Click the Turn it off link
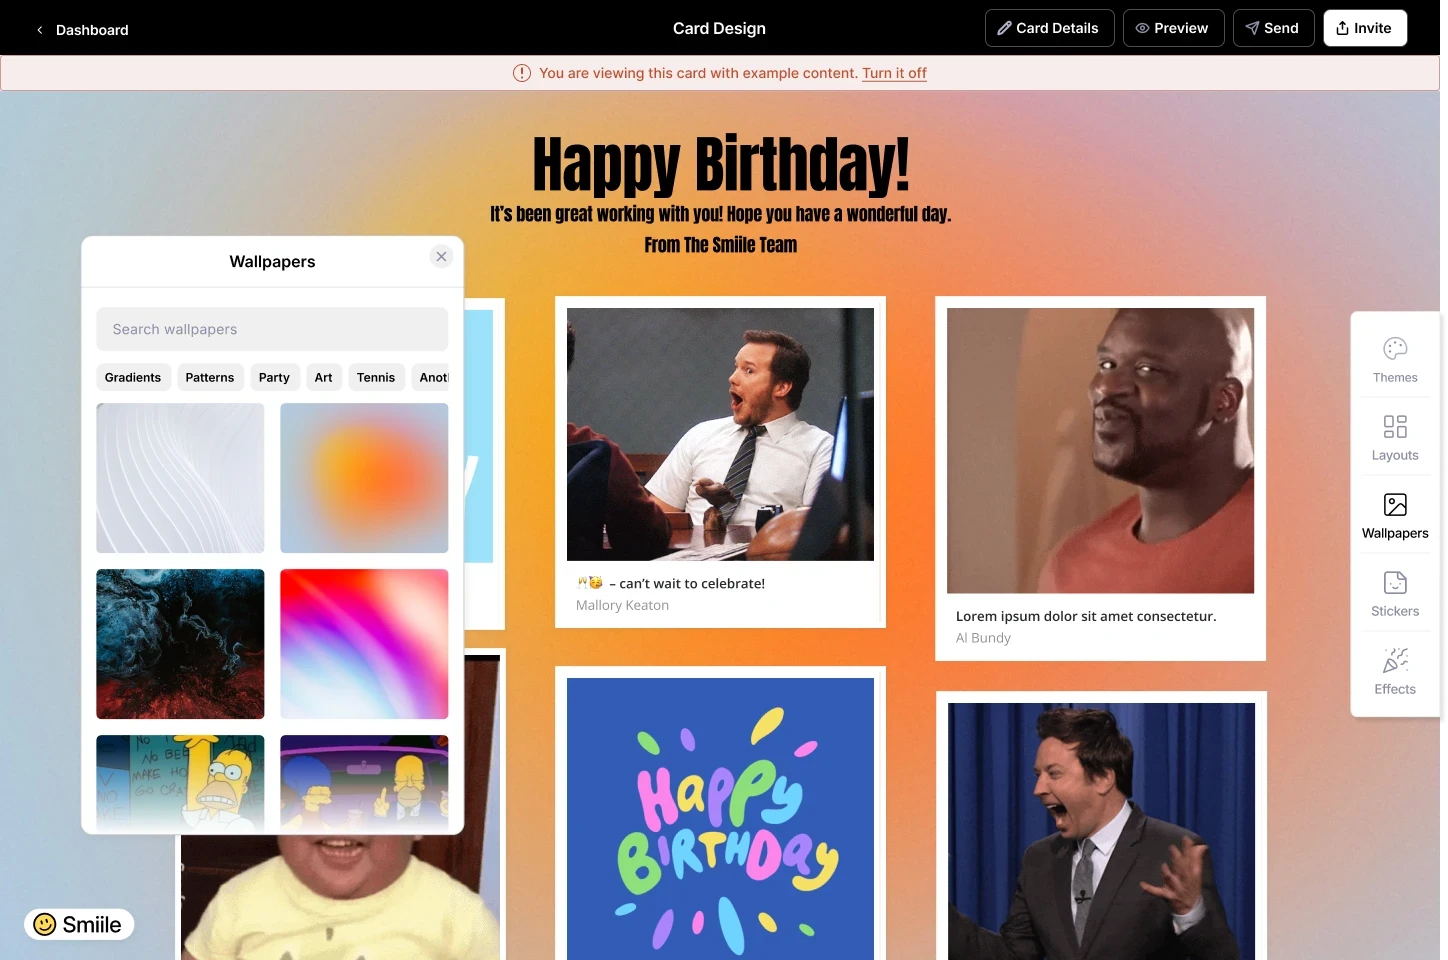The image size is (1448, 960). [894, 73]
